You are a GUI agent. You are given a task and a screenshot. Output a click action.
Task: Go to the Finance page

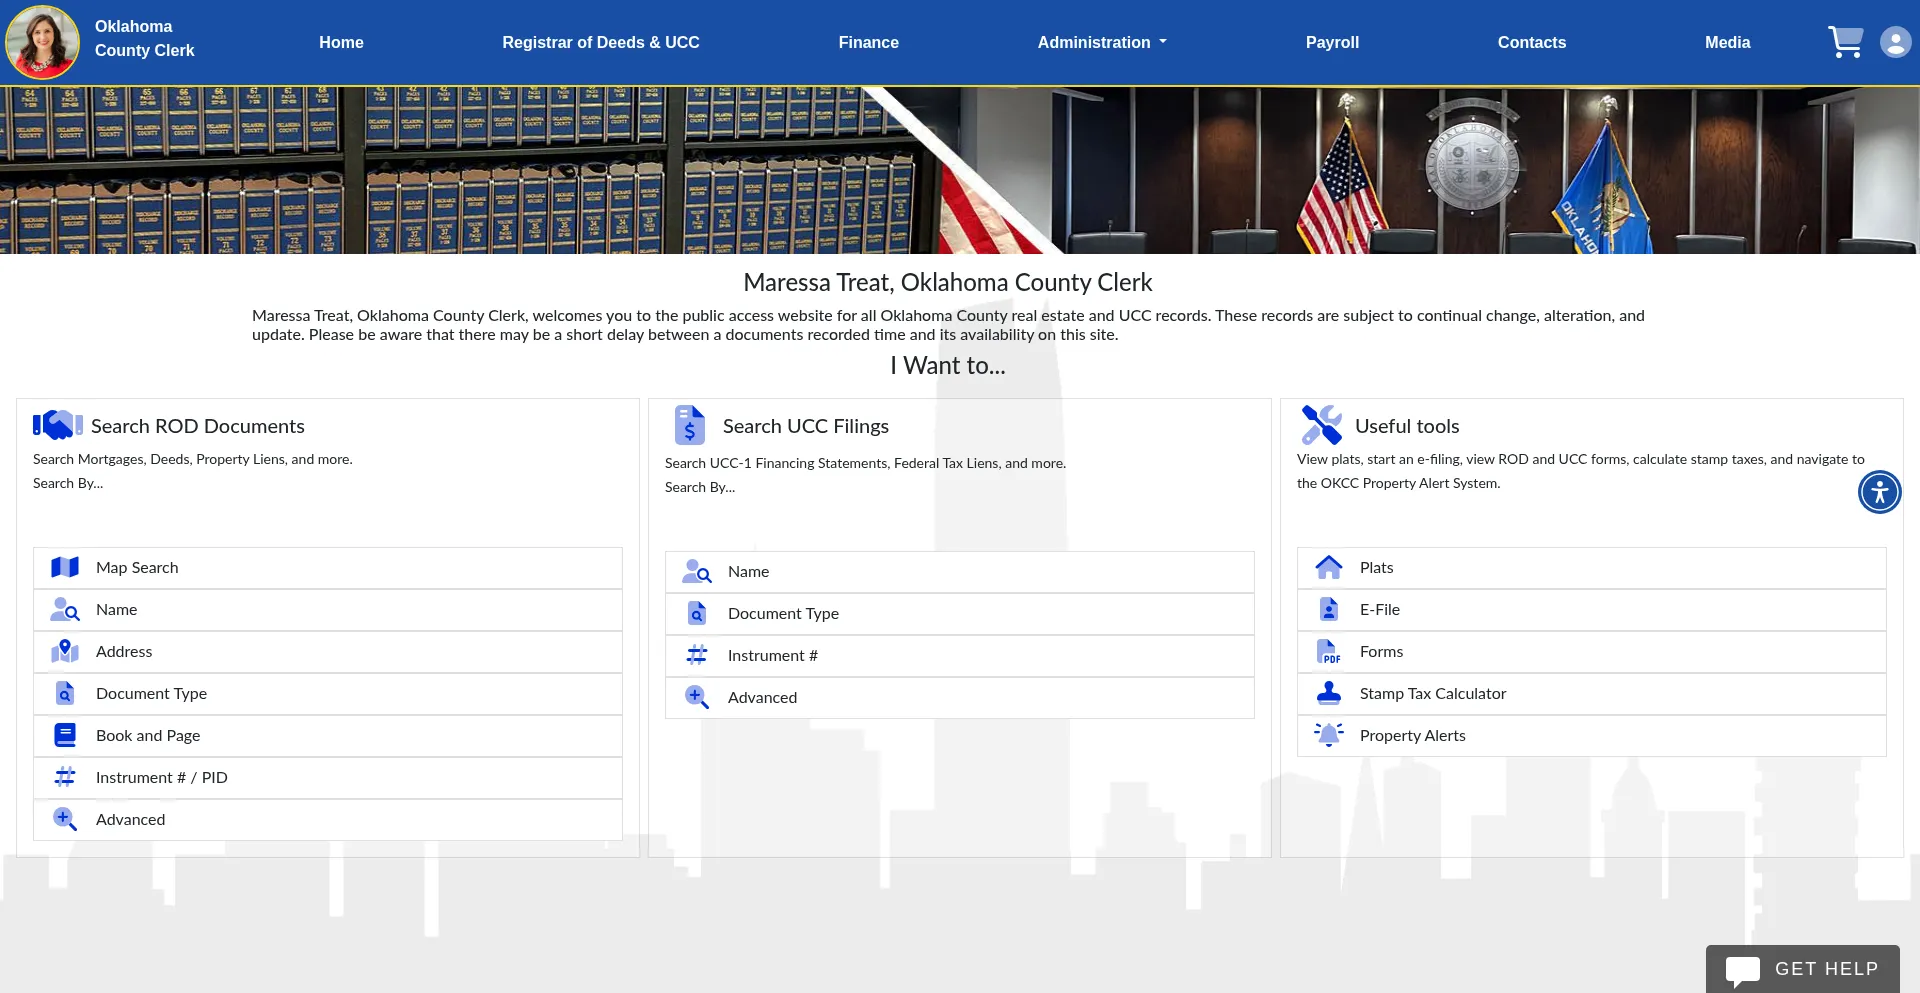[868, 42]
